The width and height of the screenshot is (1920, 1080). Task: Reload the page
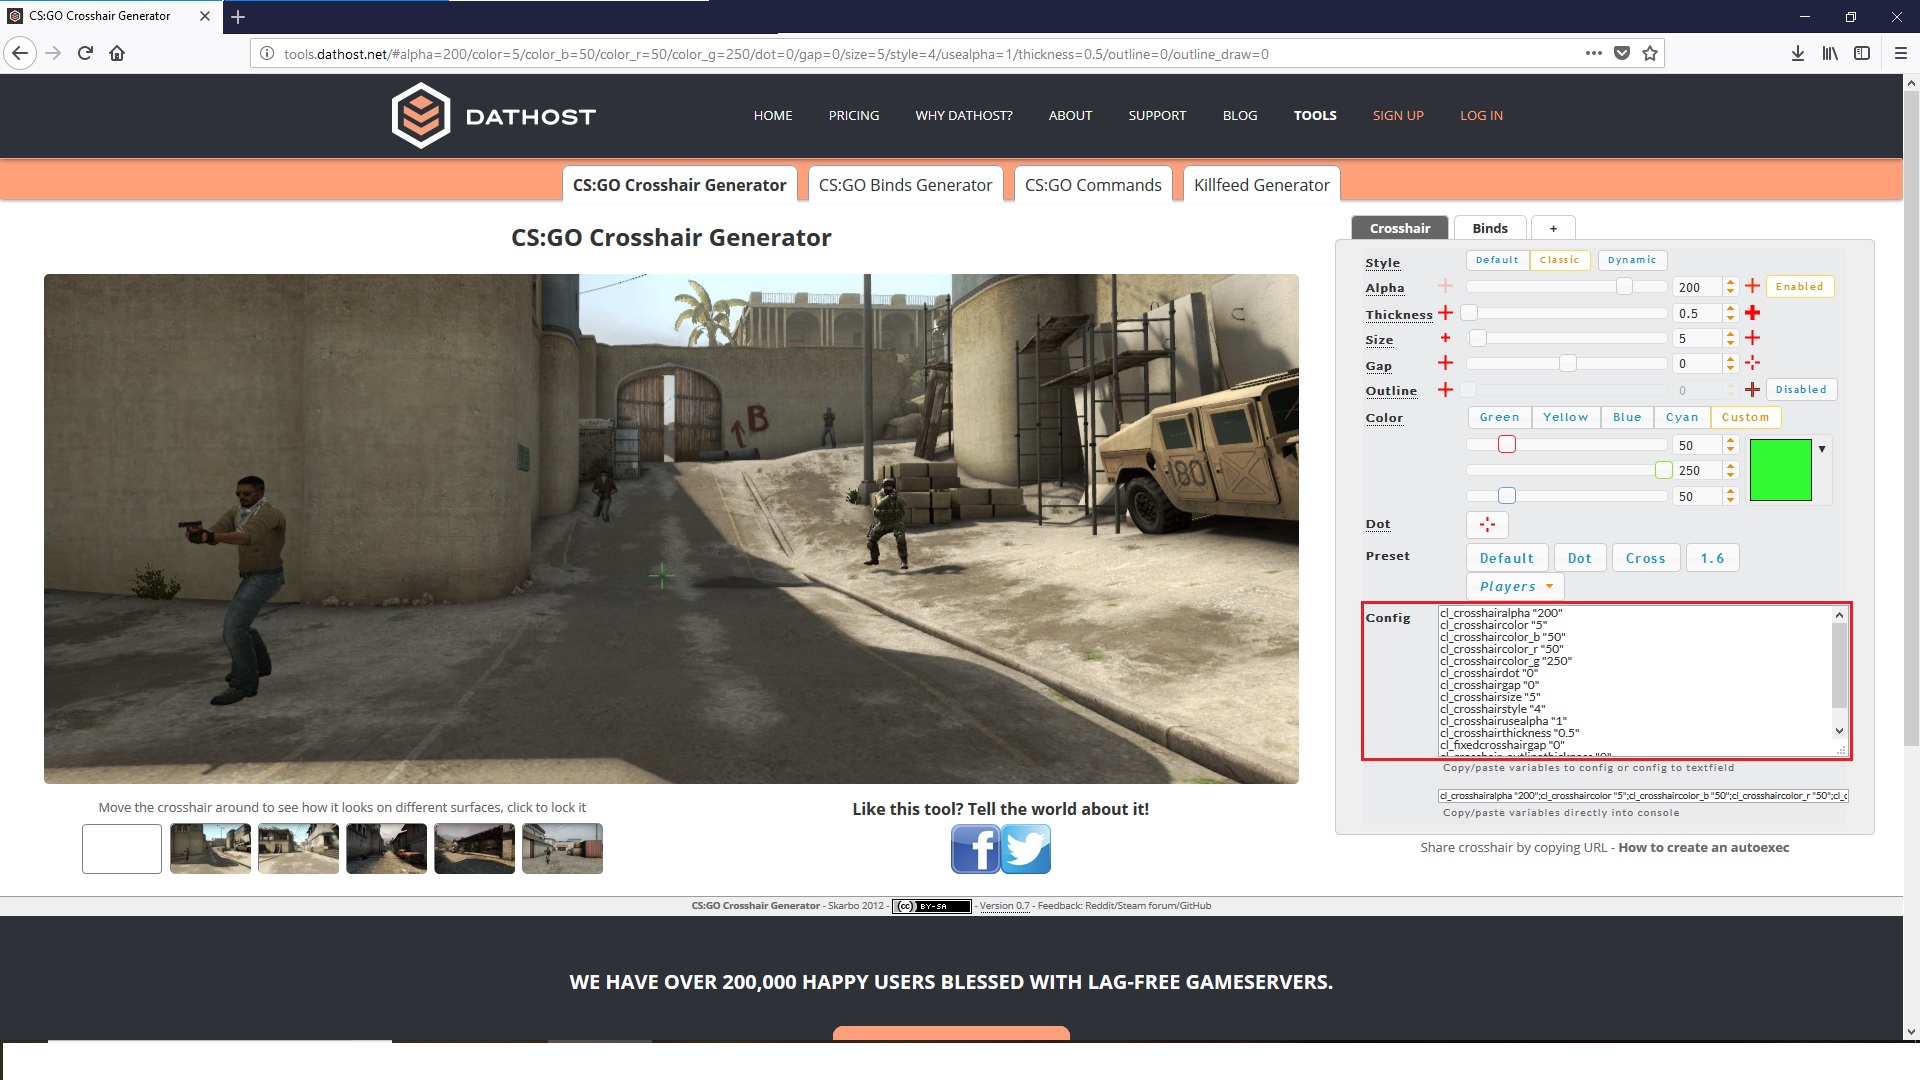point(85,54)
